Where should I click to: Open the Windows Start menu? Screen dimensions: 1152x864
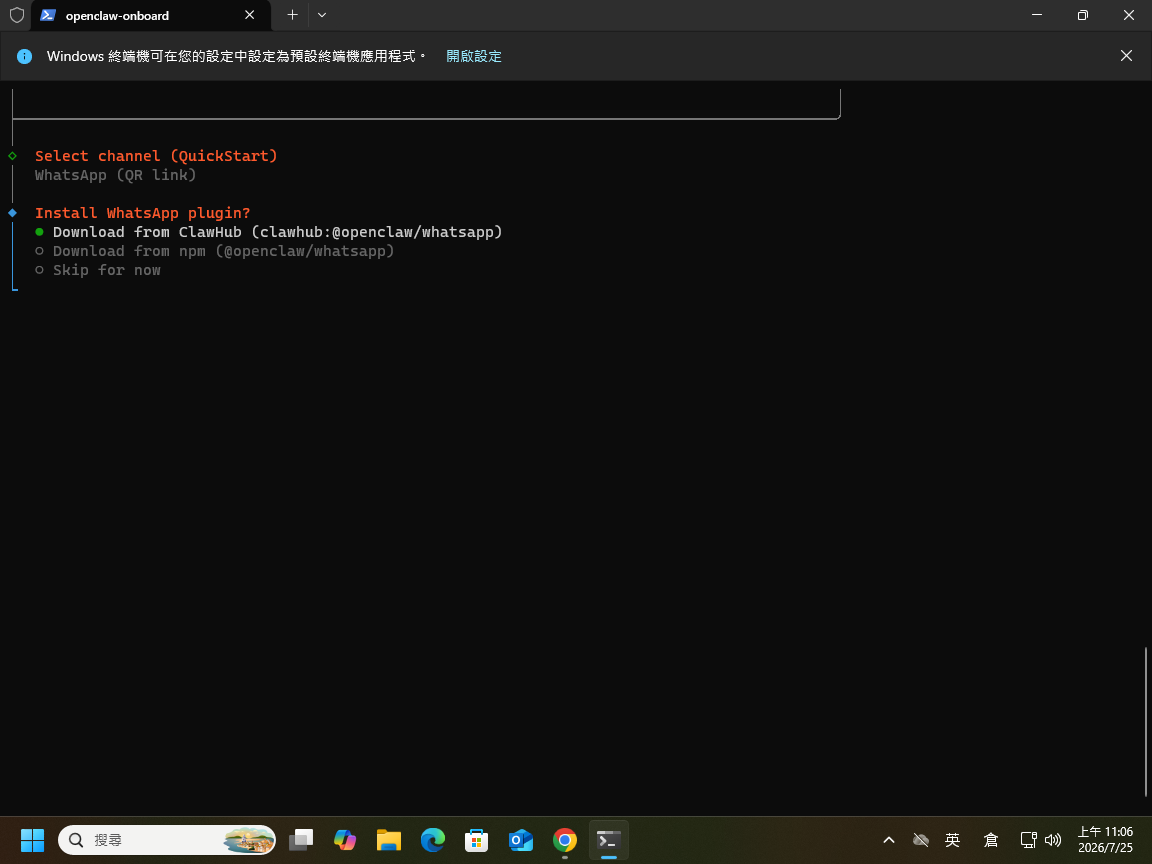pyautogui.click(x=32, y=840)
